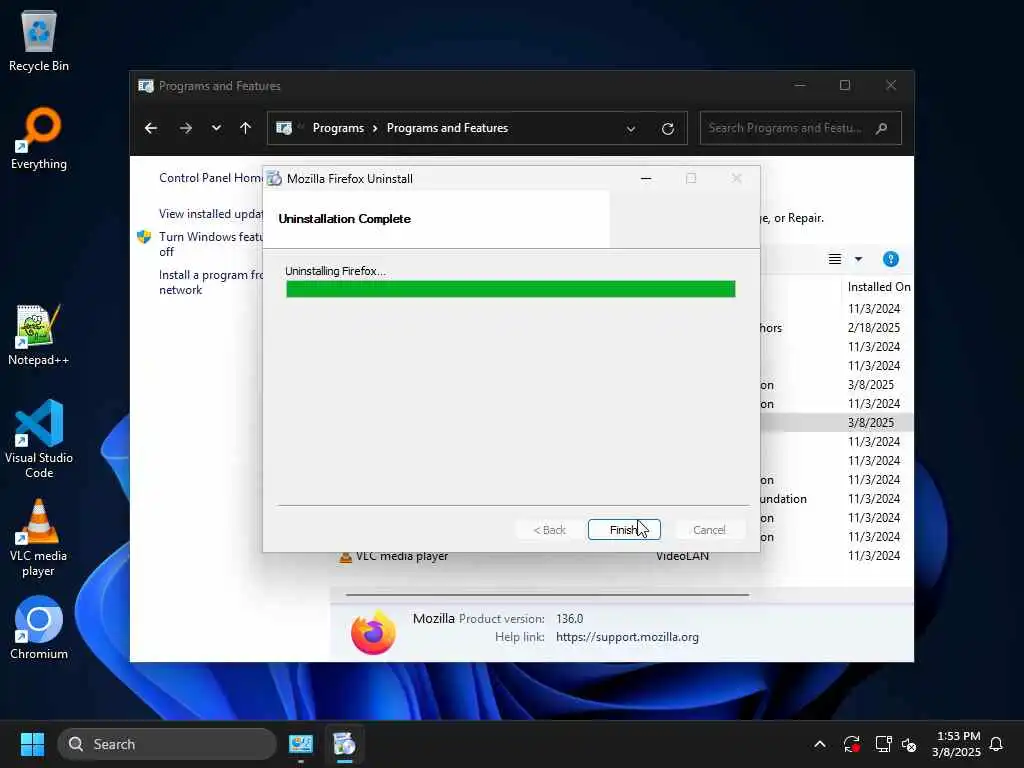Click the Firefox Uninstall title bar icon
1024x768 pixels.
pyautogui.click(x=275, y=178)
